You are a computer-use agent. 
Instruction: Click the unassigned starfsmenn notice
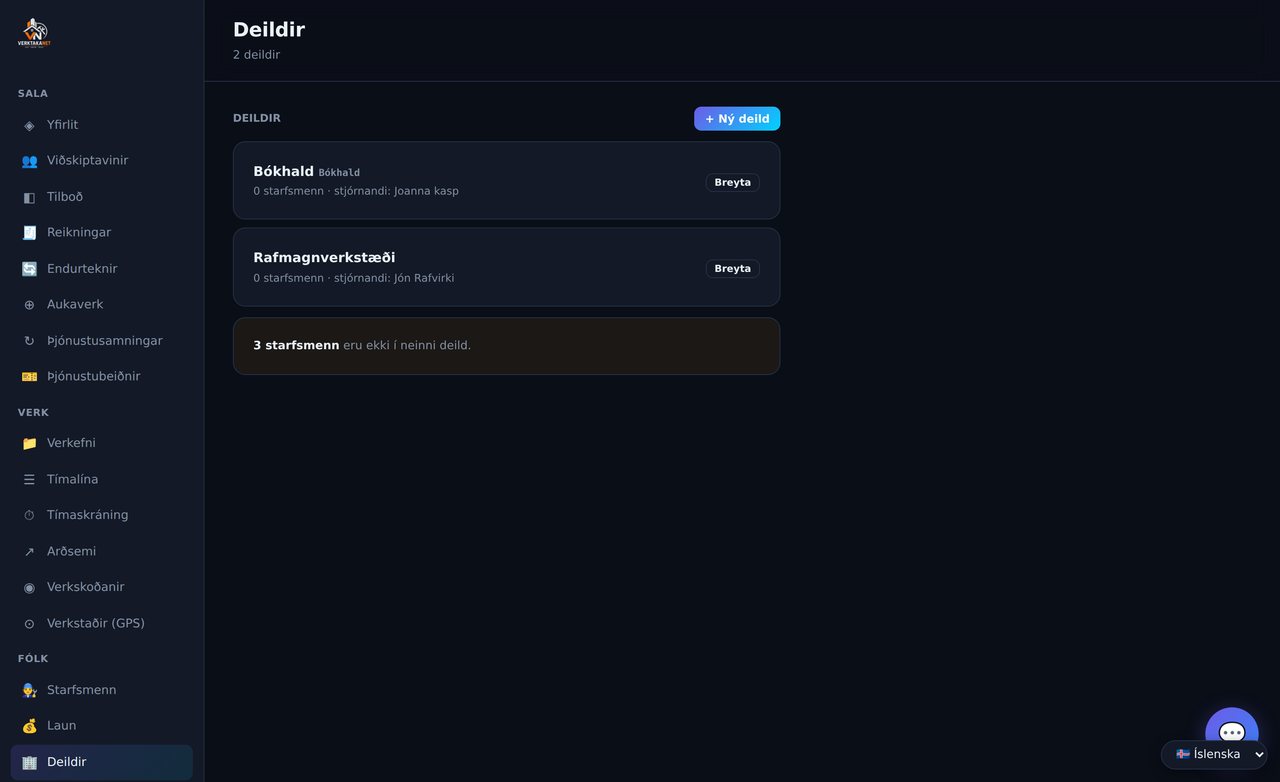[506, 346]
